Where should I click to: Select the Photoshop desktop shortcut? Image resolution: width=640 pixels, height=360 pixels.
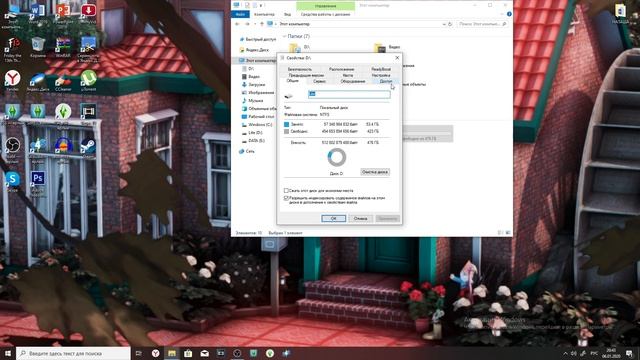click(x=38, y=183)
